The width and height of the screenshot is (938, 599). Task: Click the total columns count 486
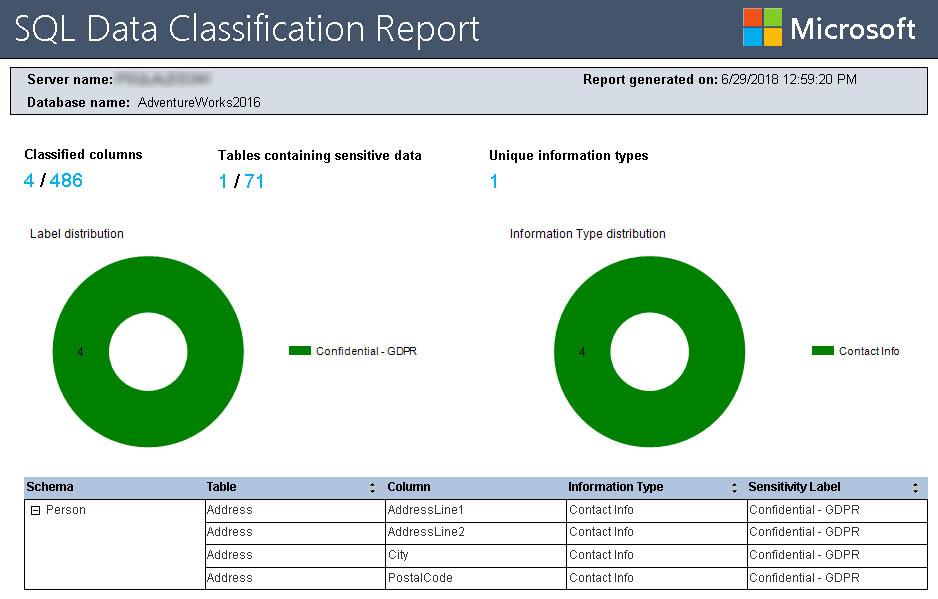coord(66,180)
